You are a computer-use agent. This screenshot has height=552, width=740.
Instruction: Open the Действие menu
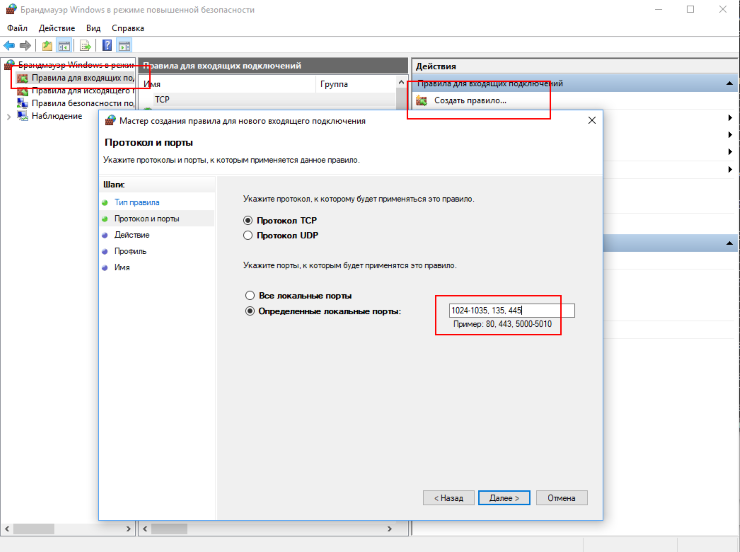[x=57, y=28]
